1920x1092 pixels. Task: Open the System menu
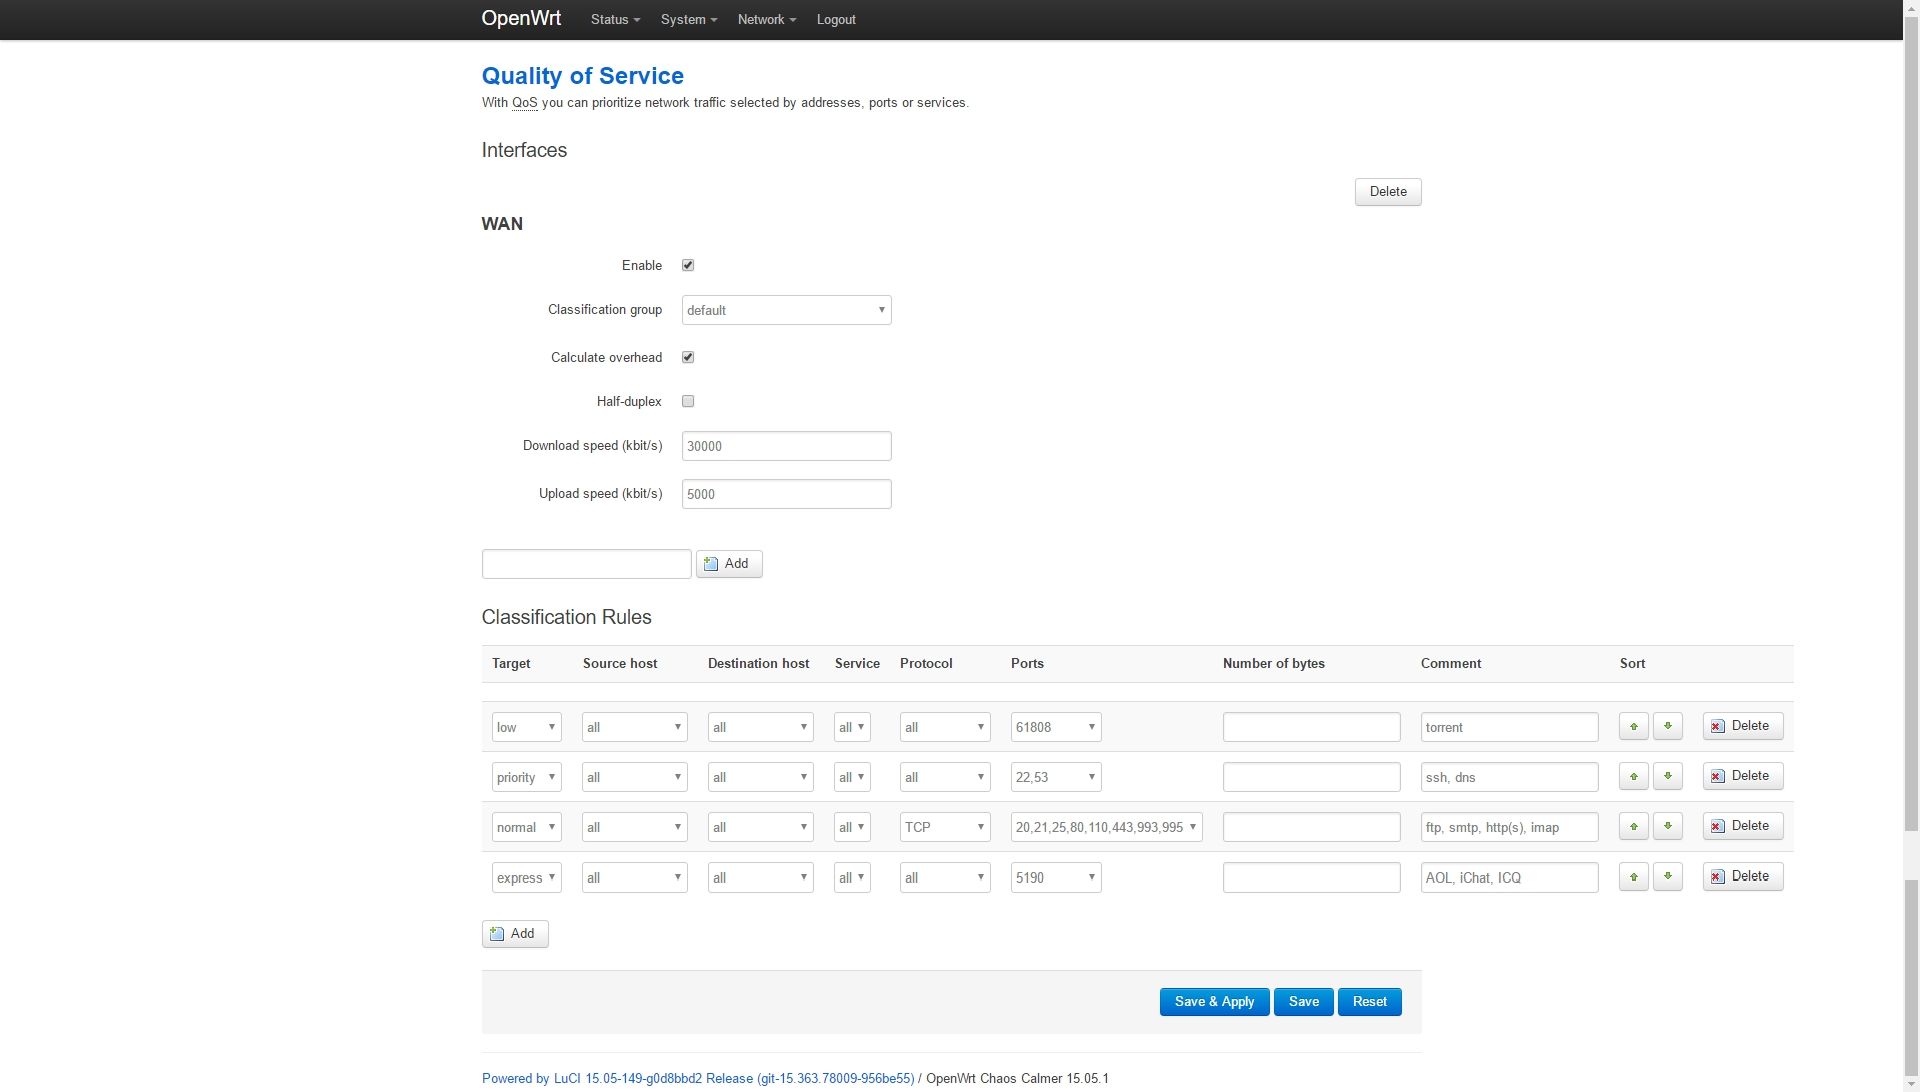[x=689, y=20]
